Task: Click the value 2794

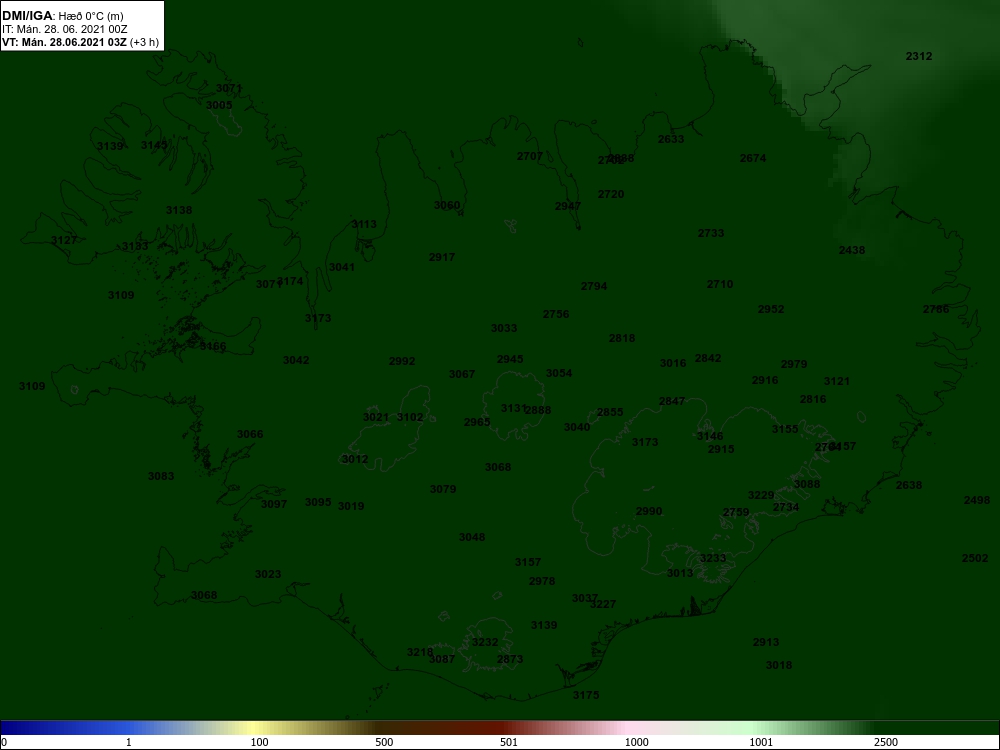Action: point(594,286)
